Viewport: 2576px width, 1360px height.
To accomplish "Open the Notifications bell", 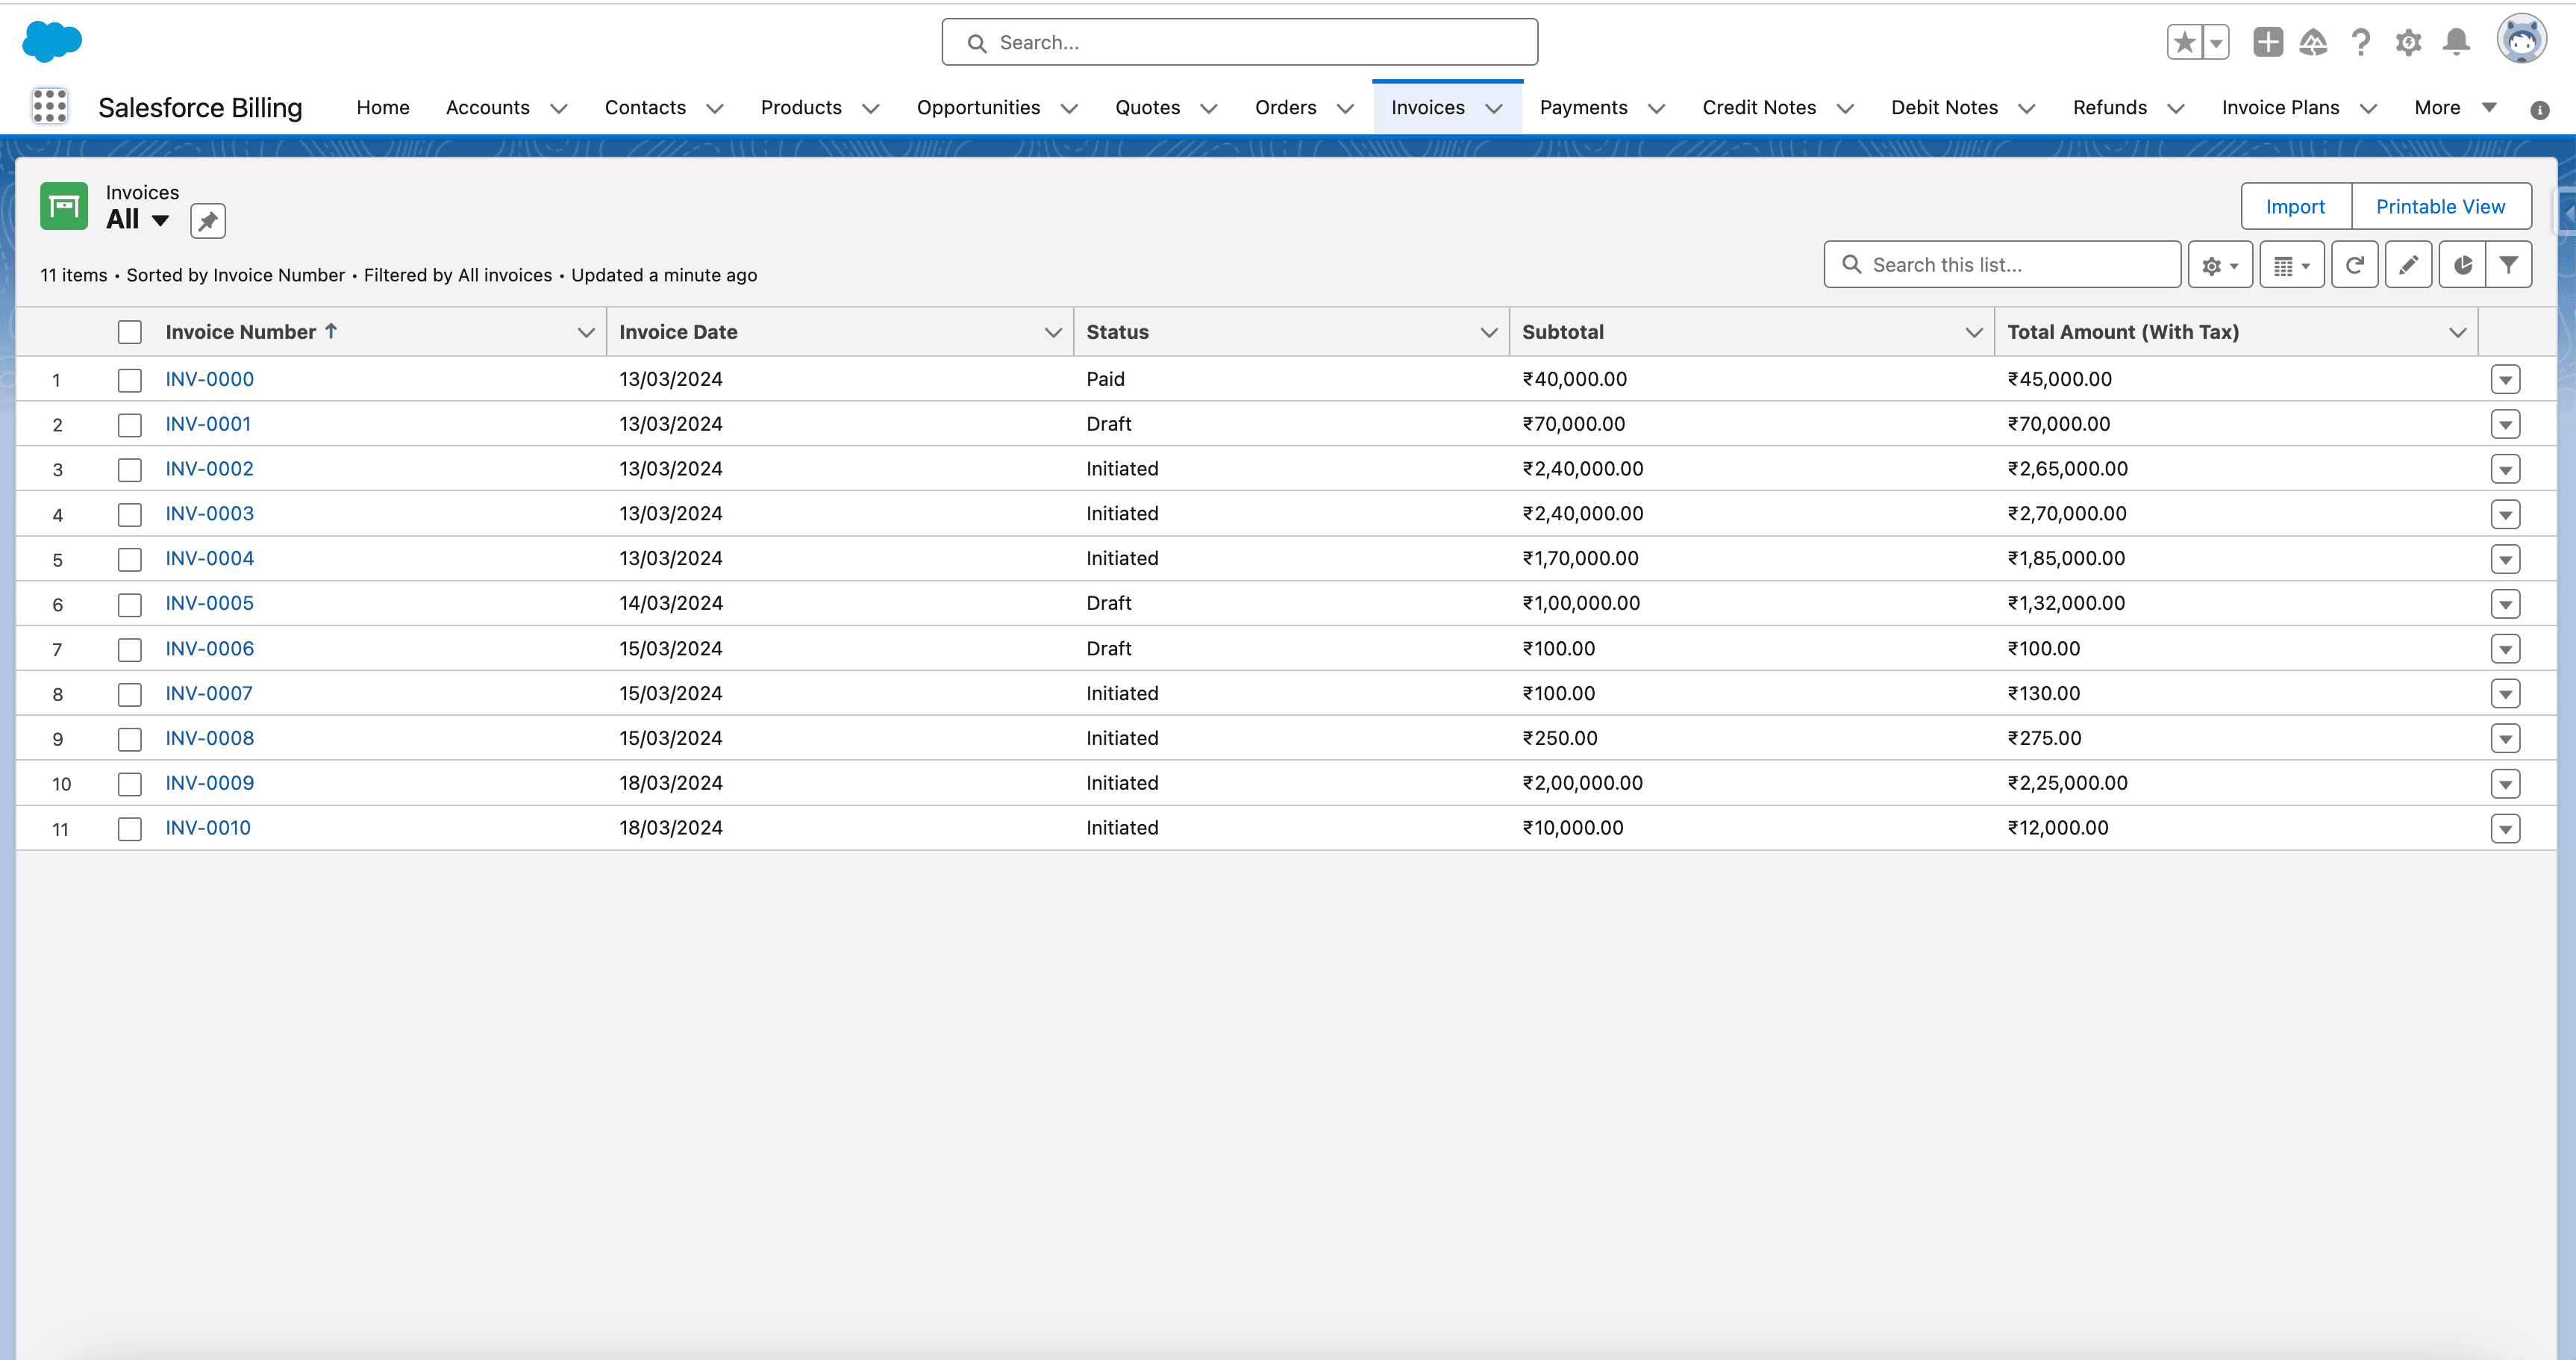I will coord(2456,42).
